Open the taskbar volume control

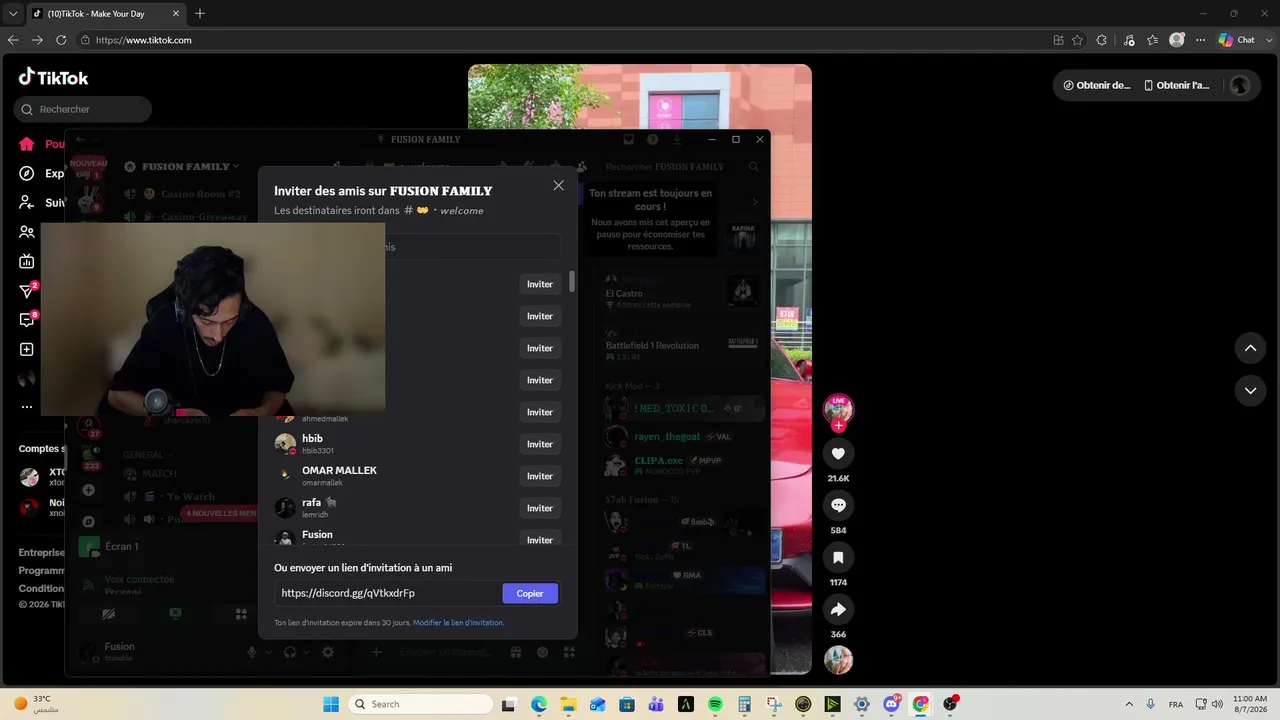click(x=1217, y=704)
